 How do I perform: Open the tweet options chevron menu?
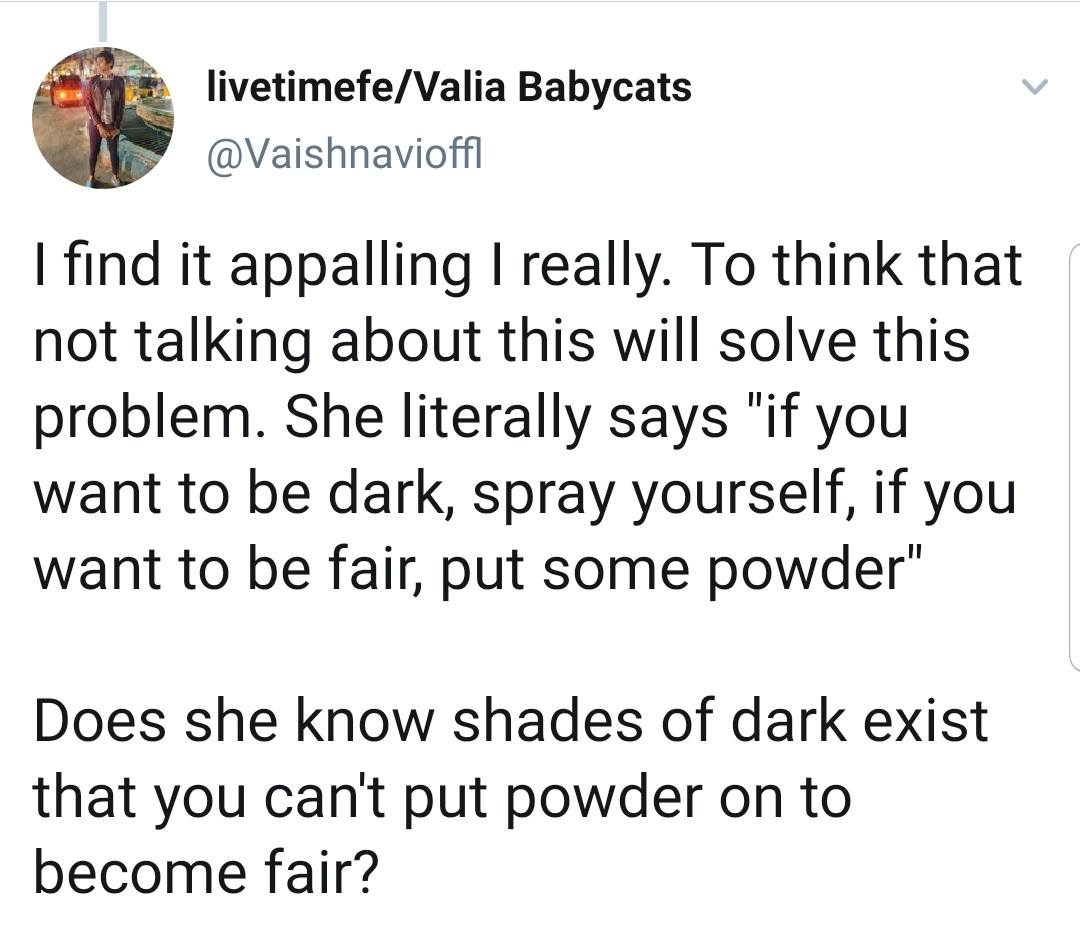tap(1034, 87)
